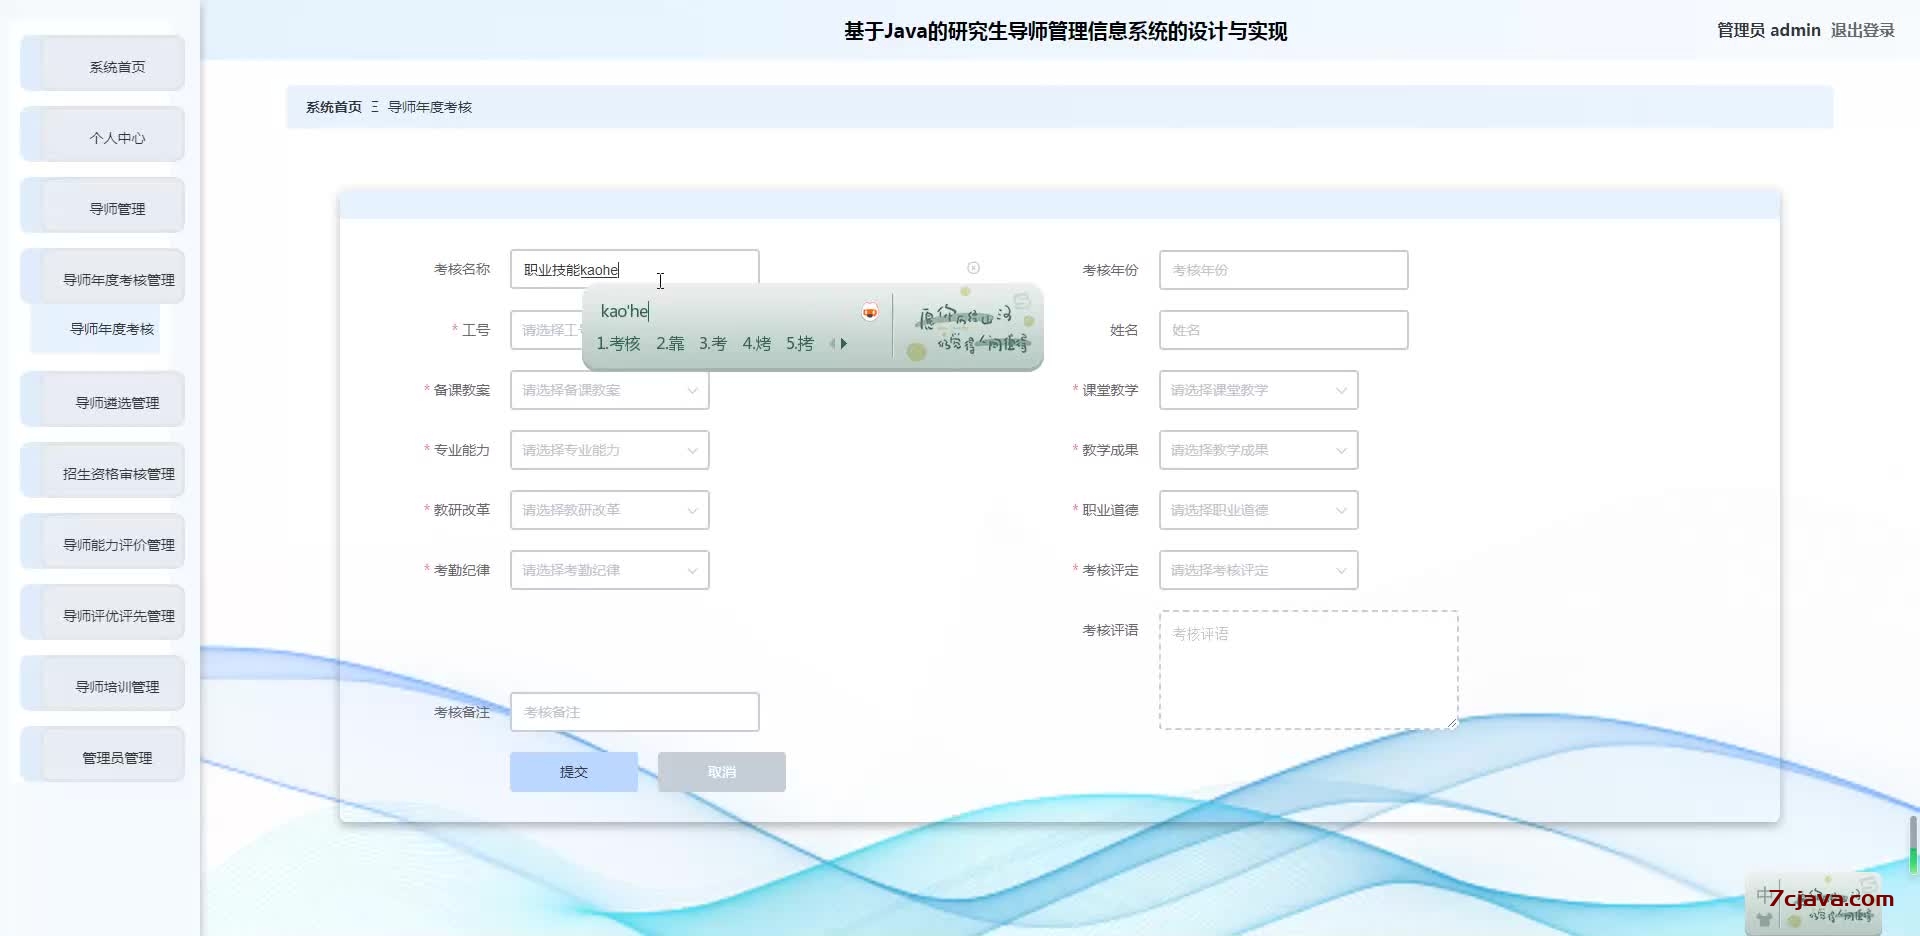Click the next-page arrow in IME candidate list
The width and height of the screenshot is (1920, 936).
pos(843,344)
